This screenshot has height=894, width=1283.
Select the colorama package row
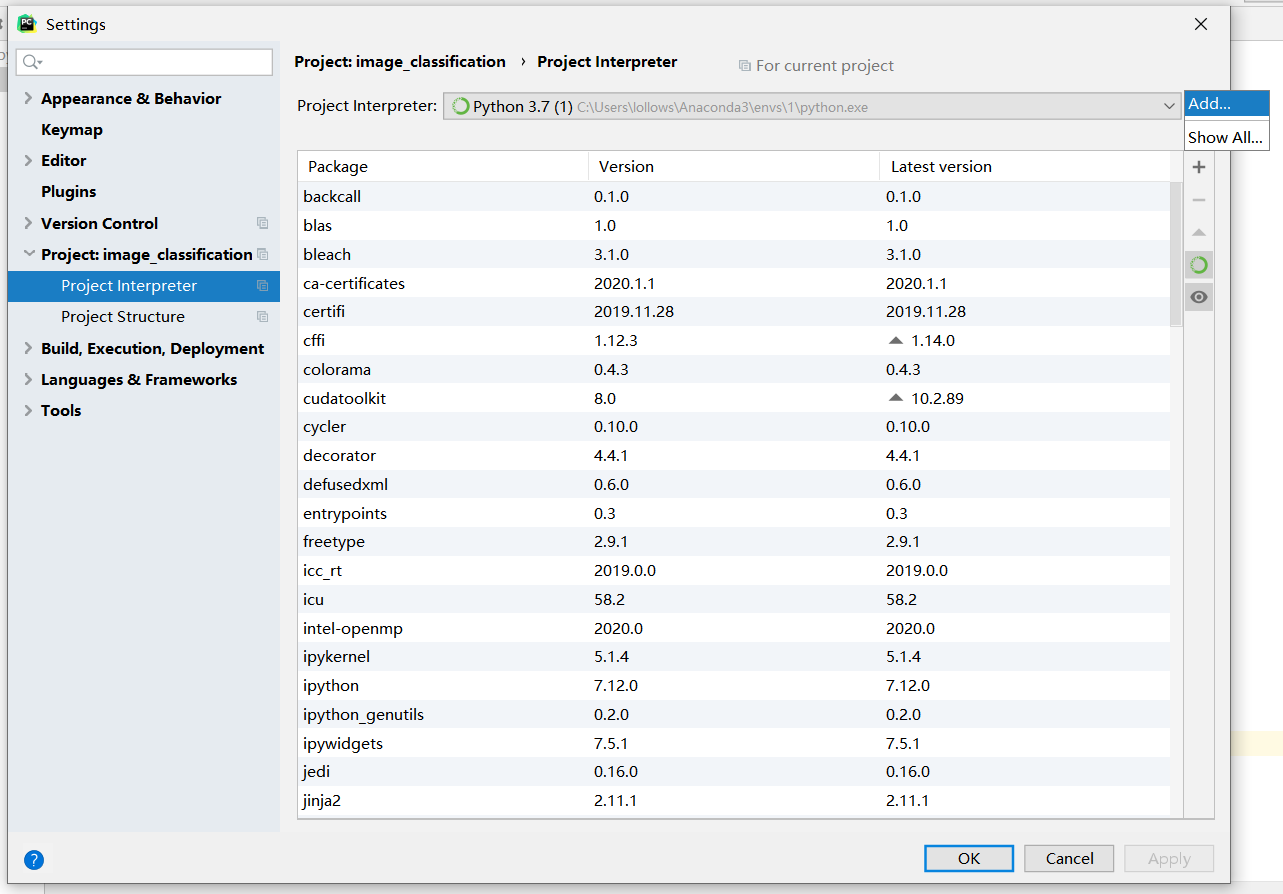coord(734,370)
